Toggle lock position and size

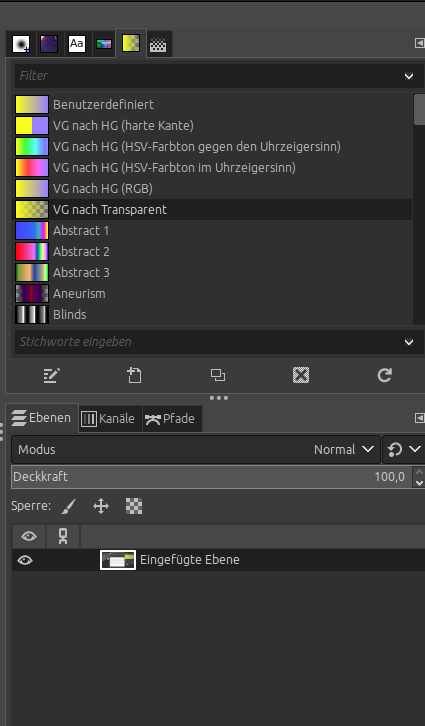[x=101, y=506]
